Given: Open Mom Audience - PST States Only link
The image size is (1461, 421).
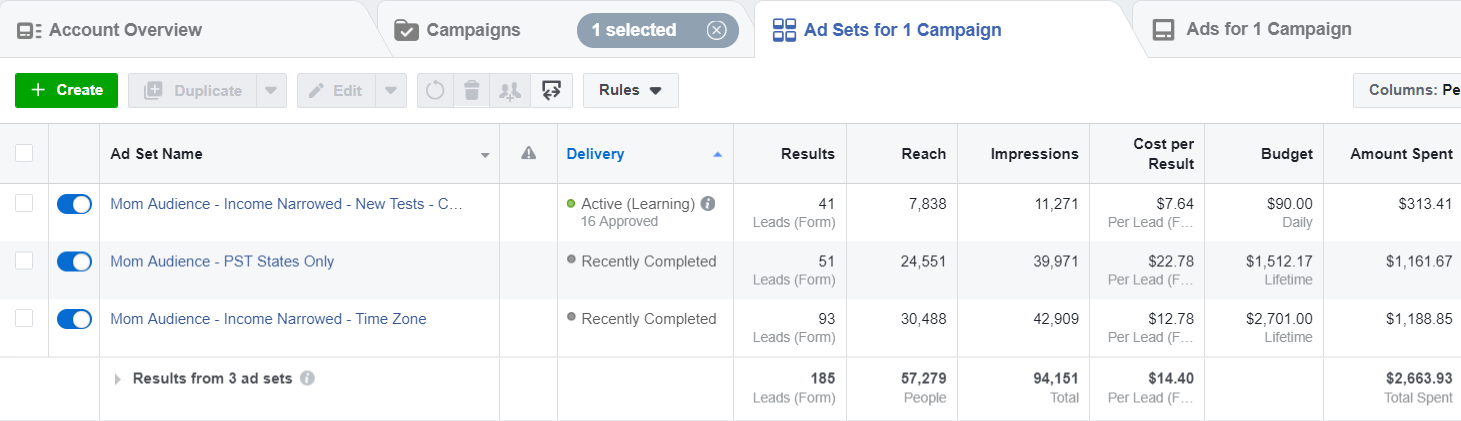Looking at the screenshot, I should click(x=222, y=262).
